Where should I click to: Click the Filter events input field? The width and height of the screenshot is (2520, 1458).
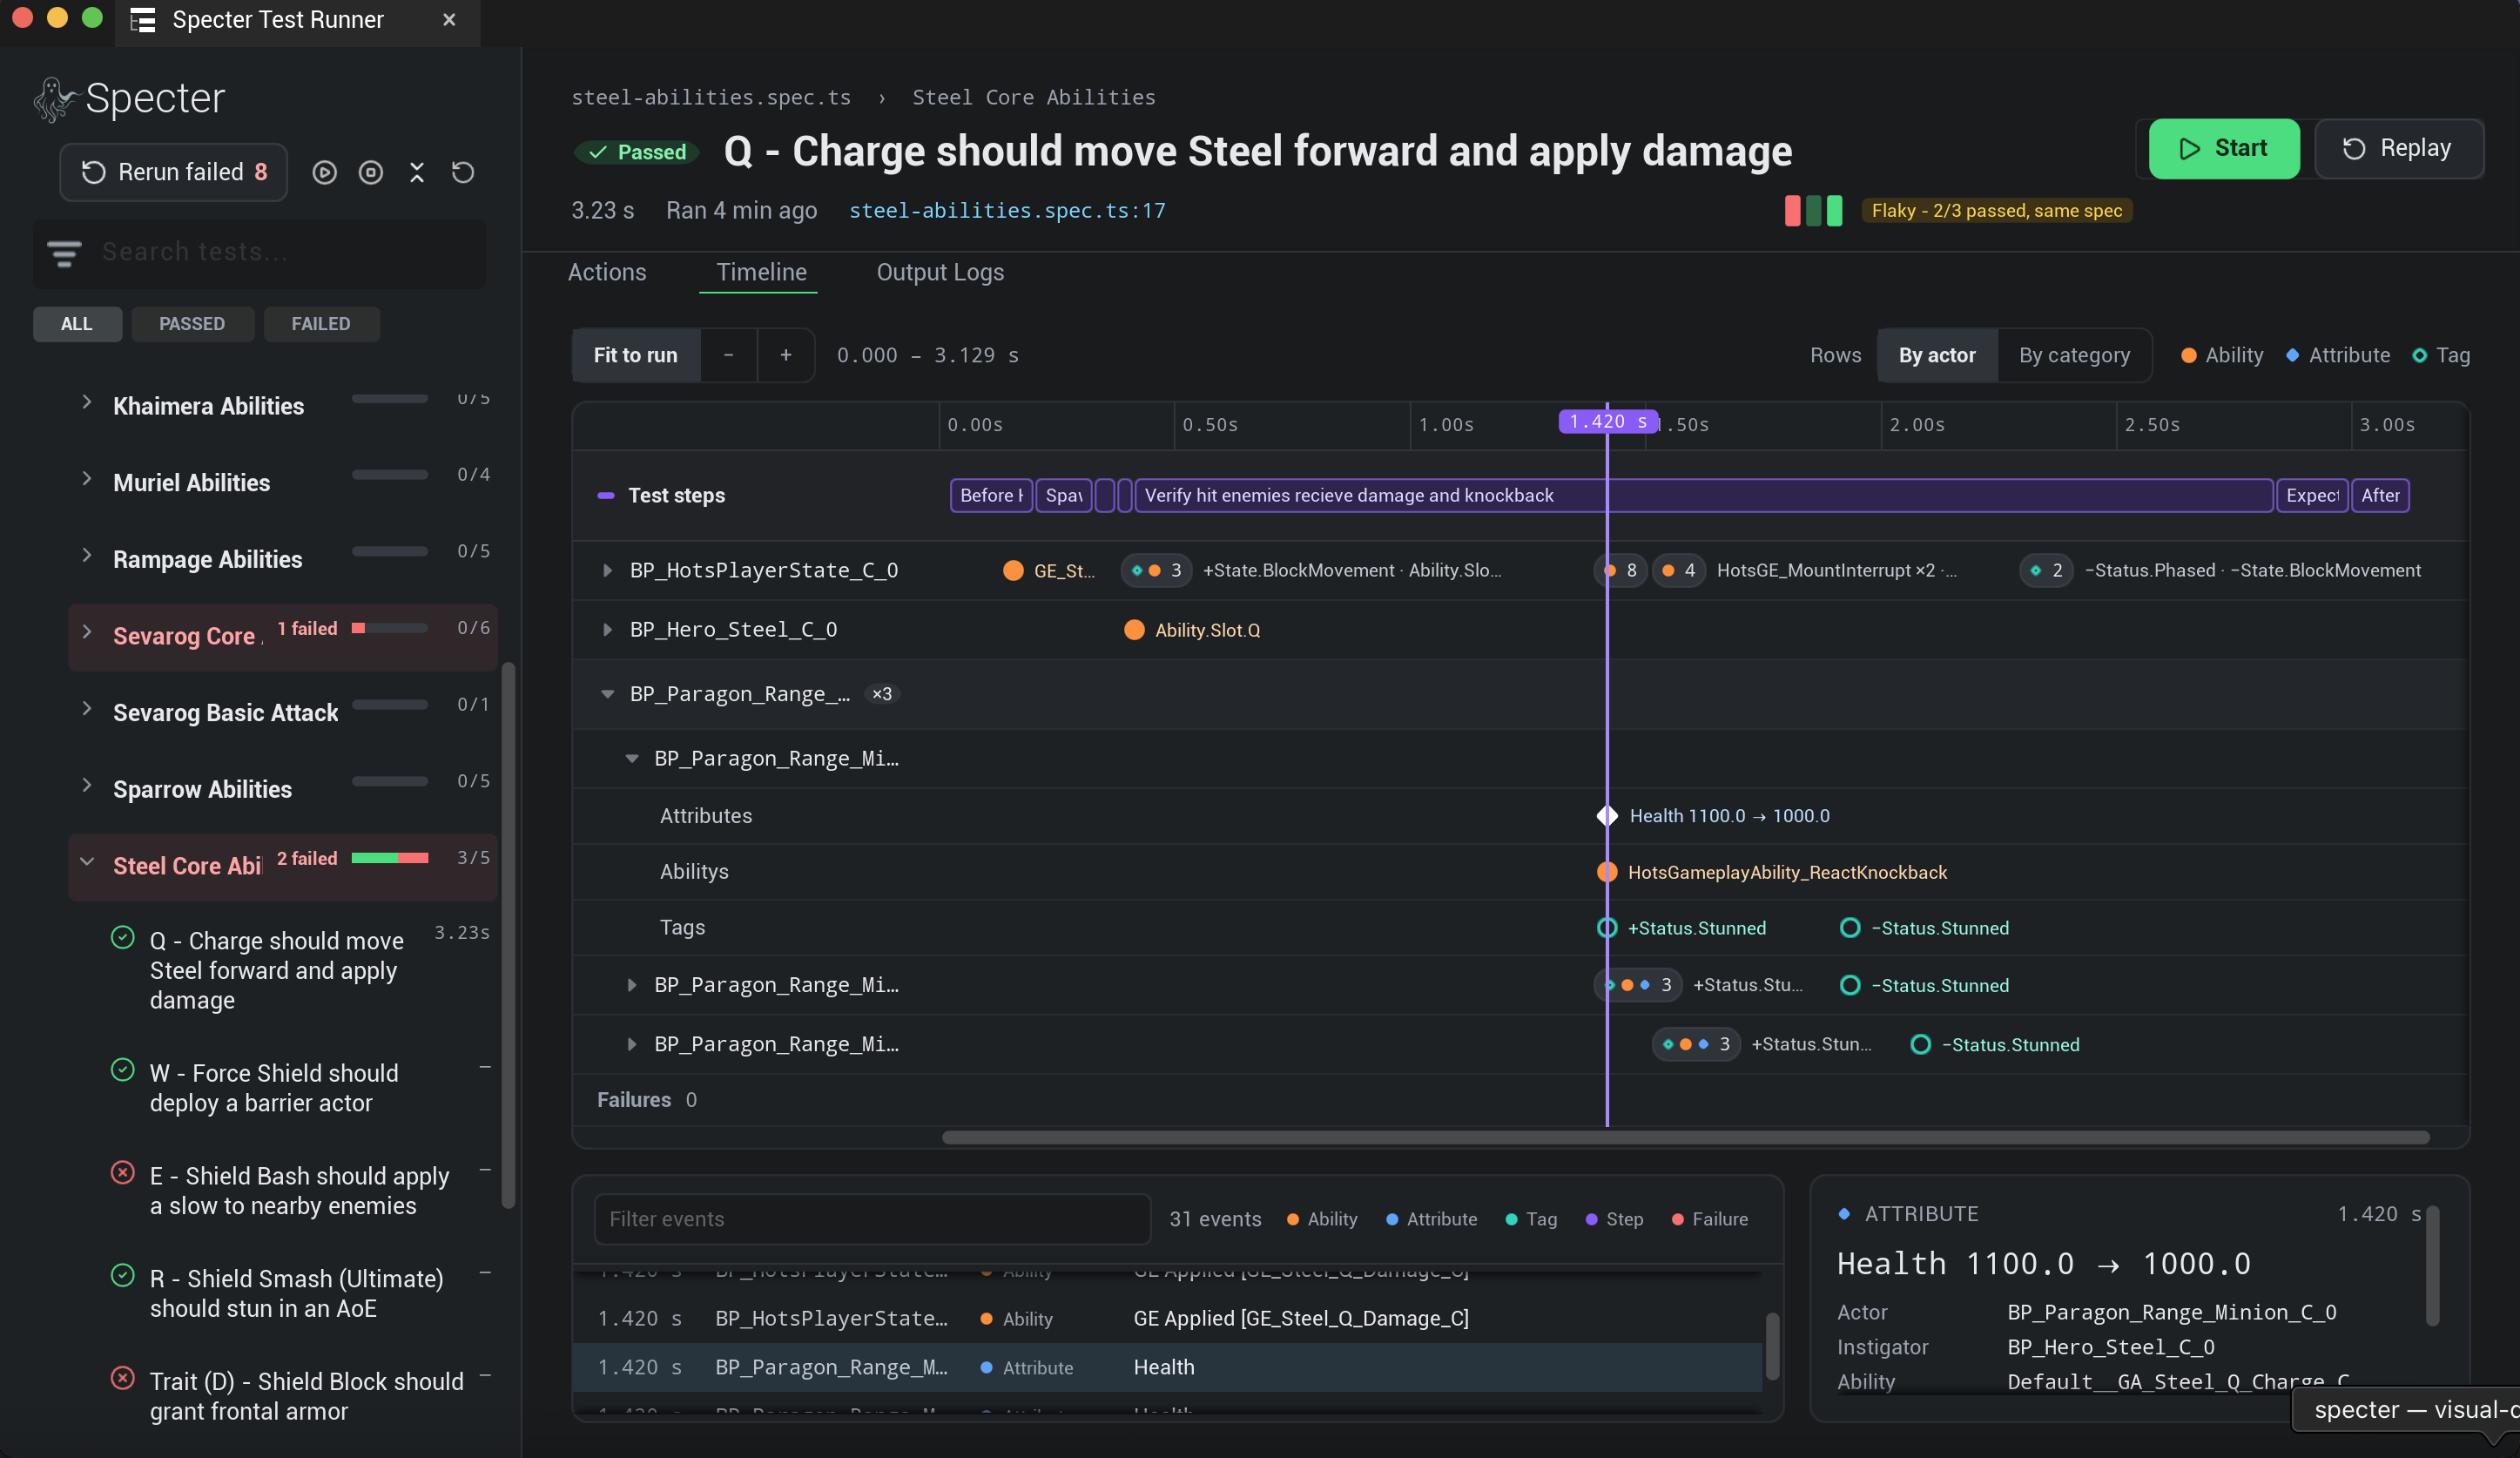pos(872,1219)
